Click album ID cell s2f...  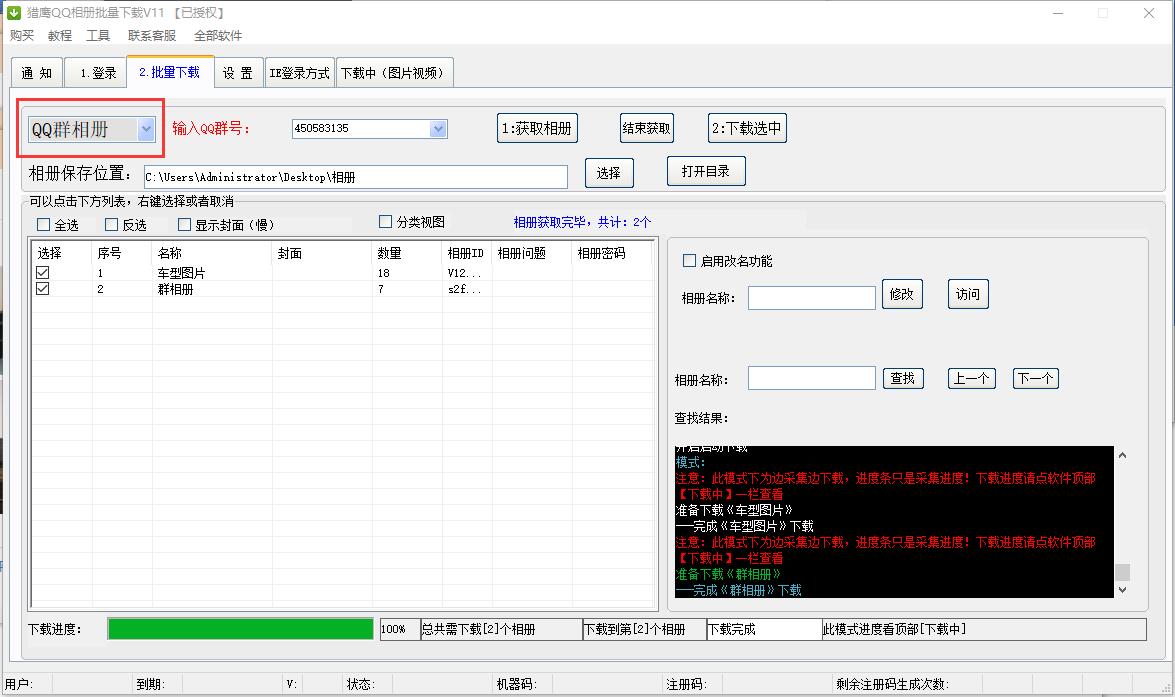[x=465, y=289]
